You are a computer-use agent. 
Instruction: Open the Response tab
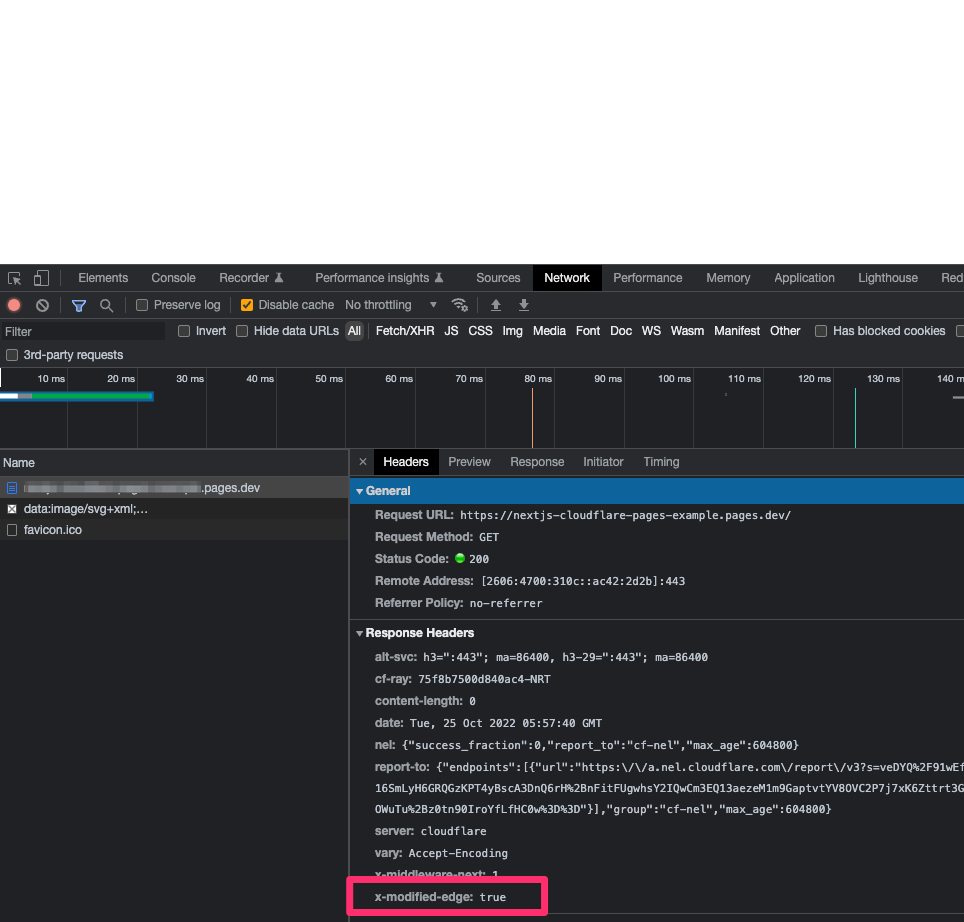click(537, 461)
